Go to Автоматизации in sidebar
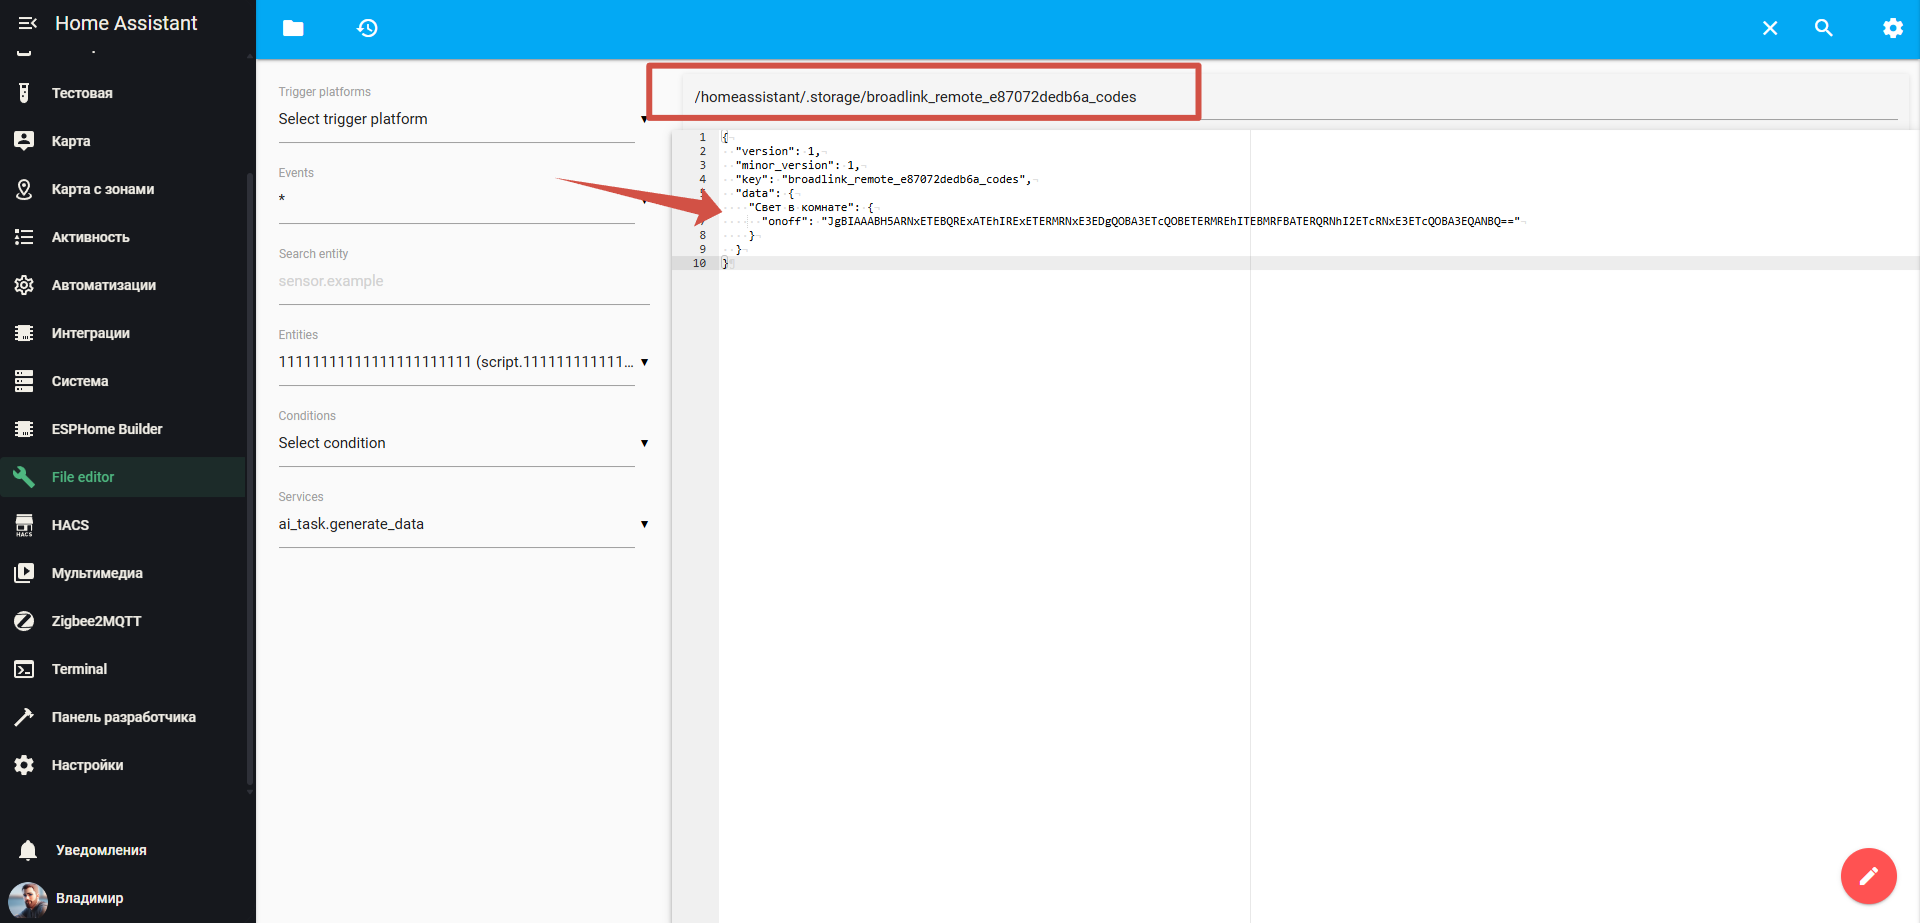Image resolution: width=1920 pixels, height=923 pixels. [x=103, y=285]
